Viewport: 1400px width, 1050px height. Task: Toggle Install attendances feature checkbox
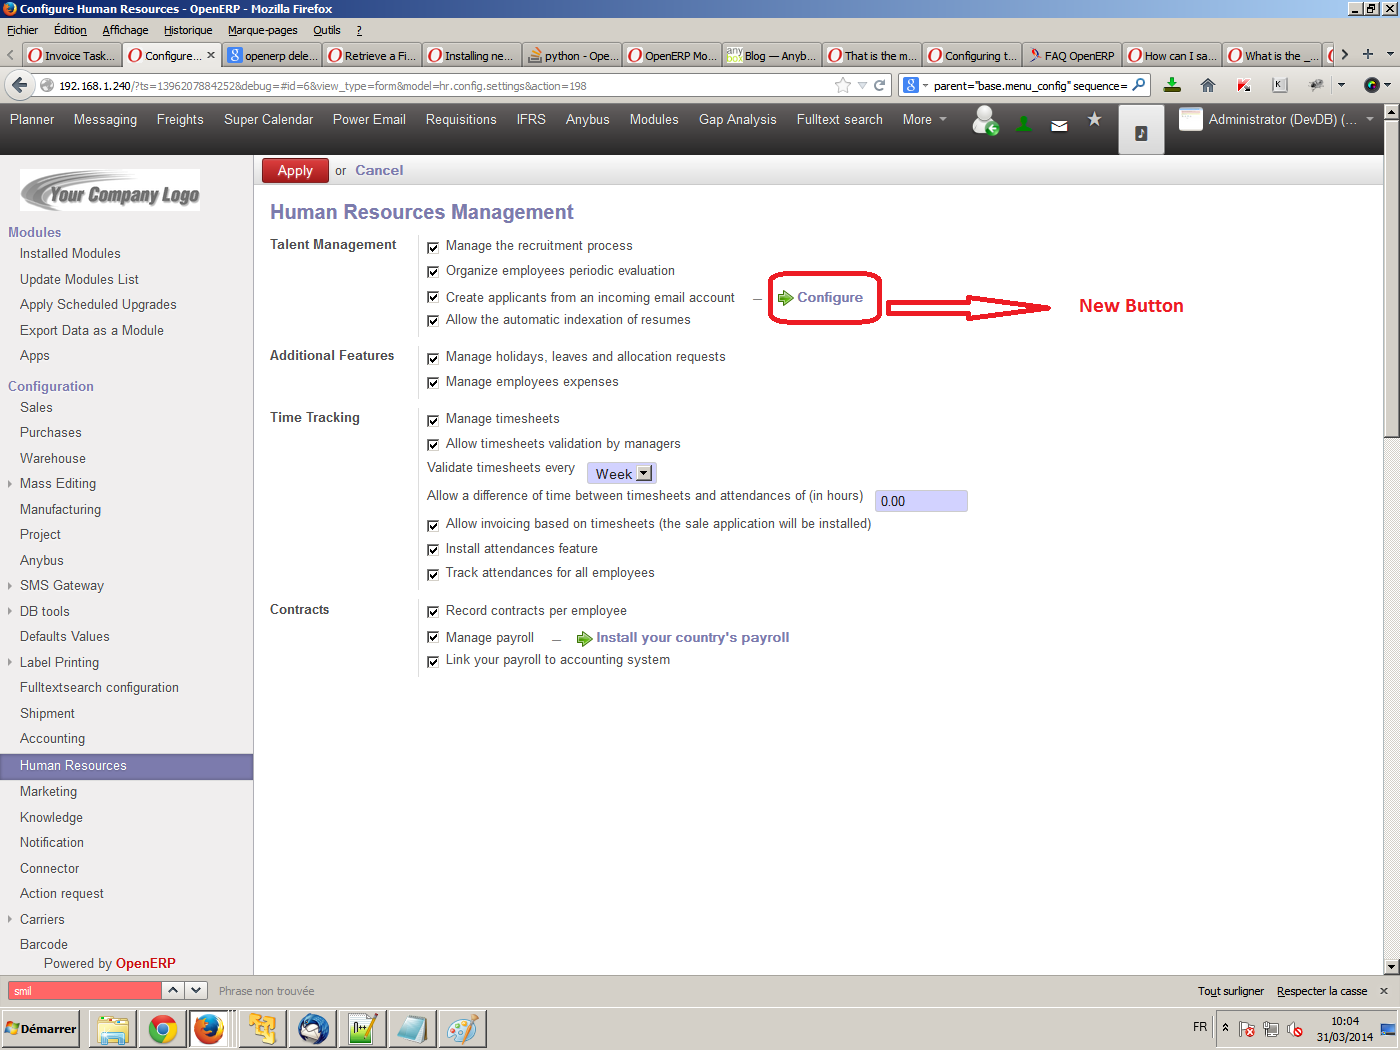point(433,550)
